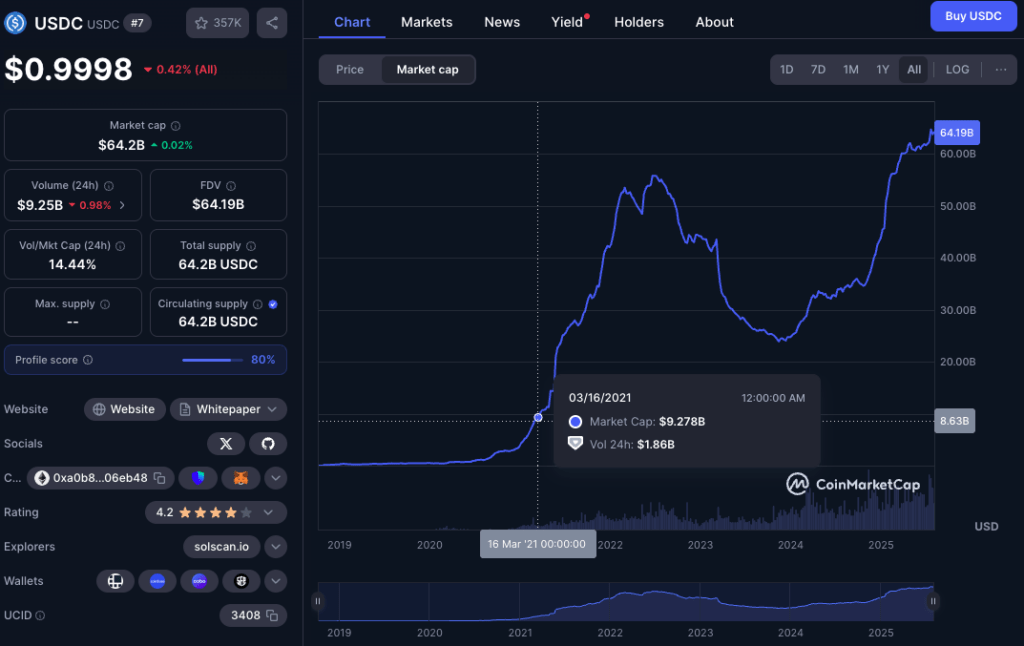Expand the Explorers list beside solscan.io

point(275,547)
